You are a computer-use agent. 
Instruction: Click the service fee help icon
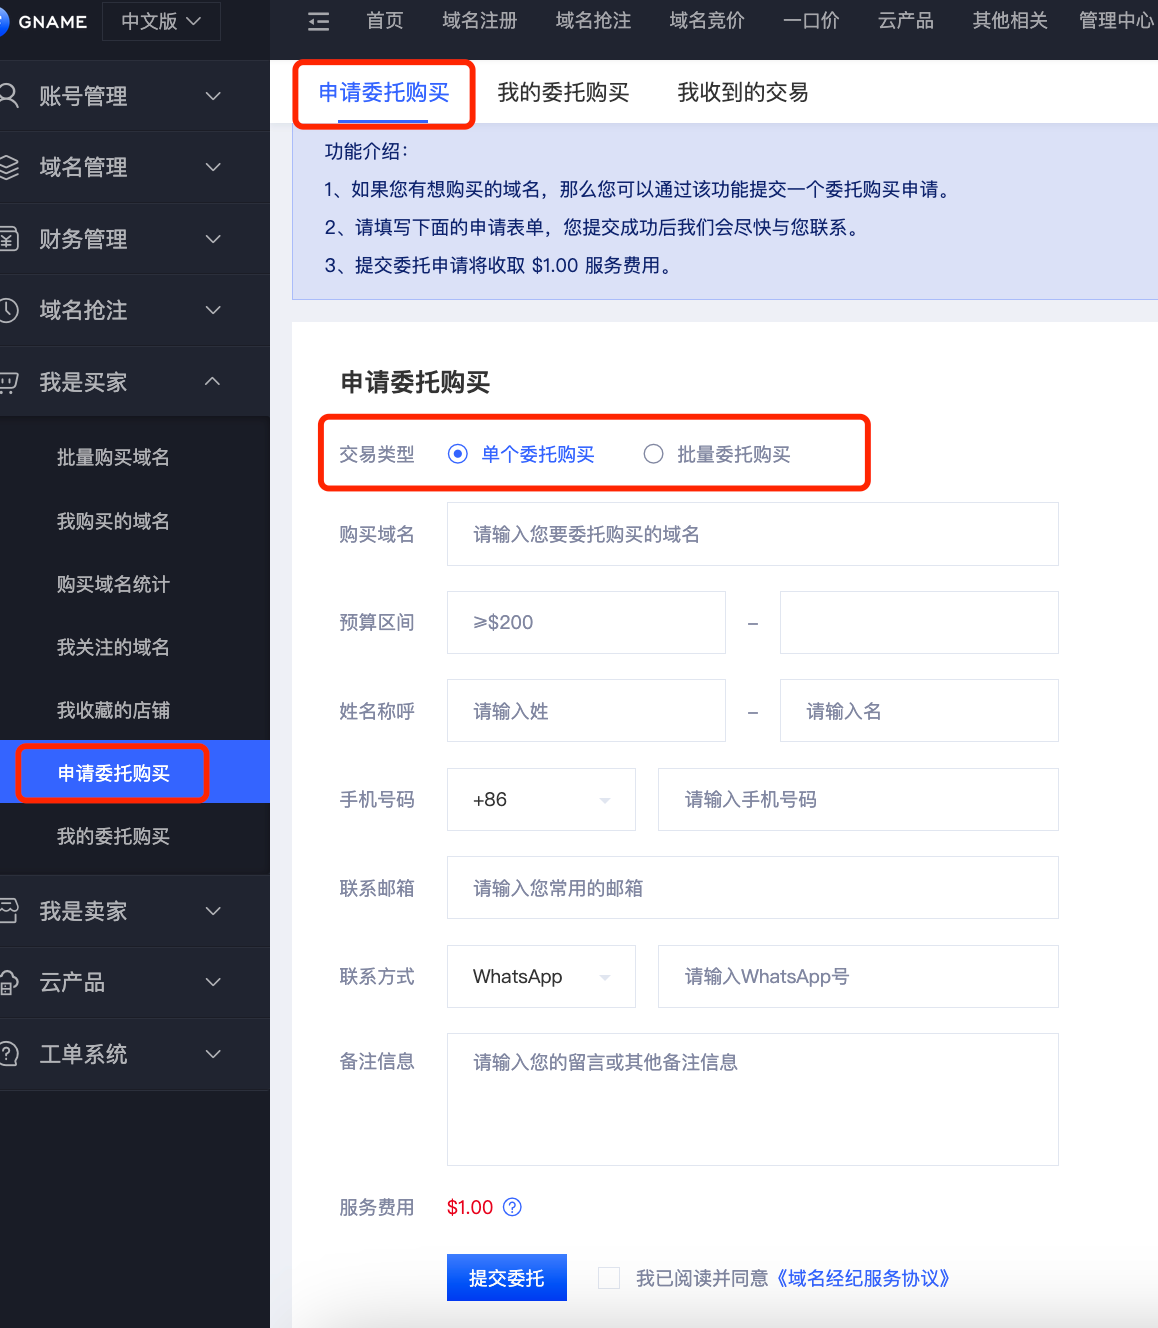pyautogui.click(x=512, y=1207)
